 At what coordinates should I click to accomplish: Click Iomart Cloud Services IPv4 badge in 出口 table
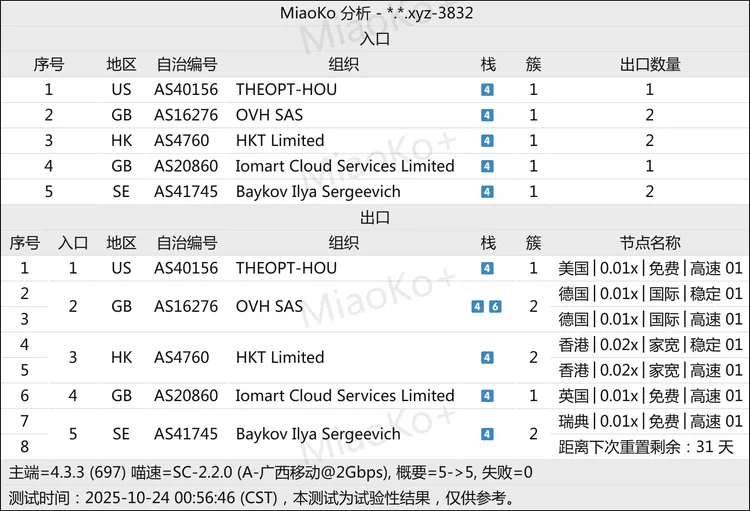[x=487, y=396]
